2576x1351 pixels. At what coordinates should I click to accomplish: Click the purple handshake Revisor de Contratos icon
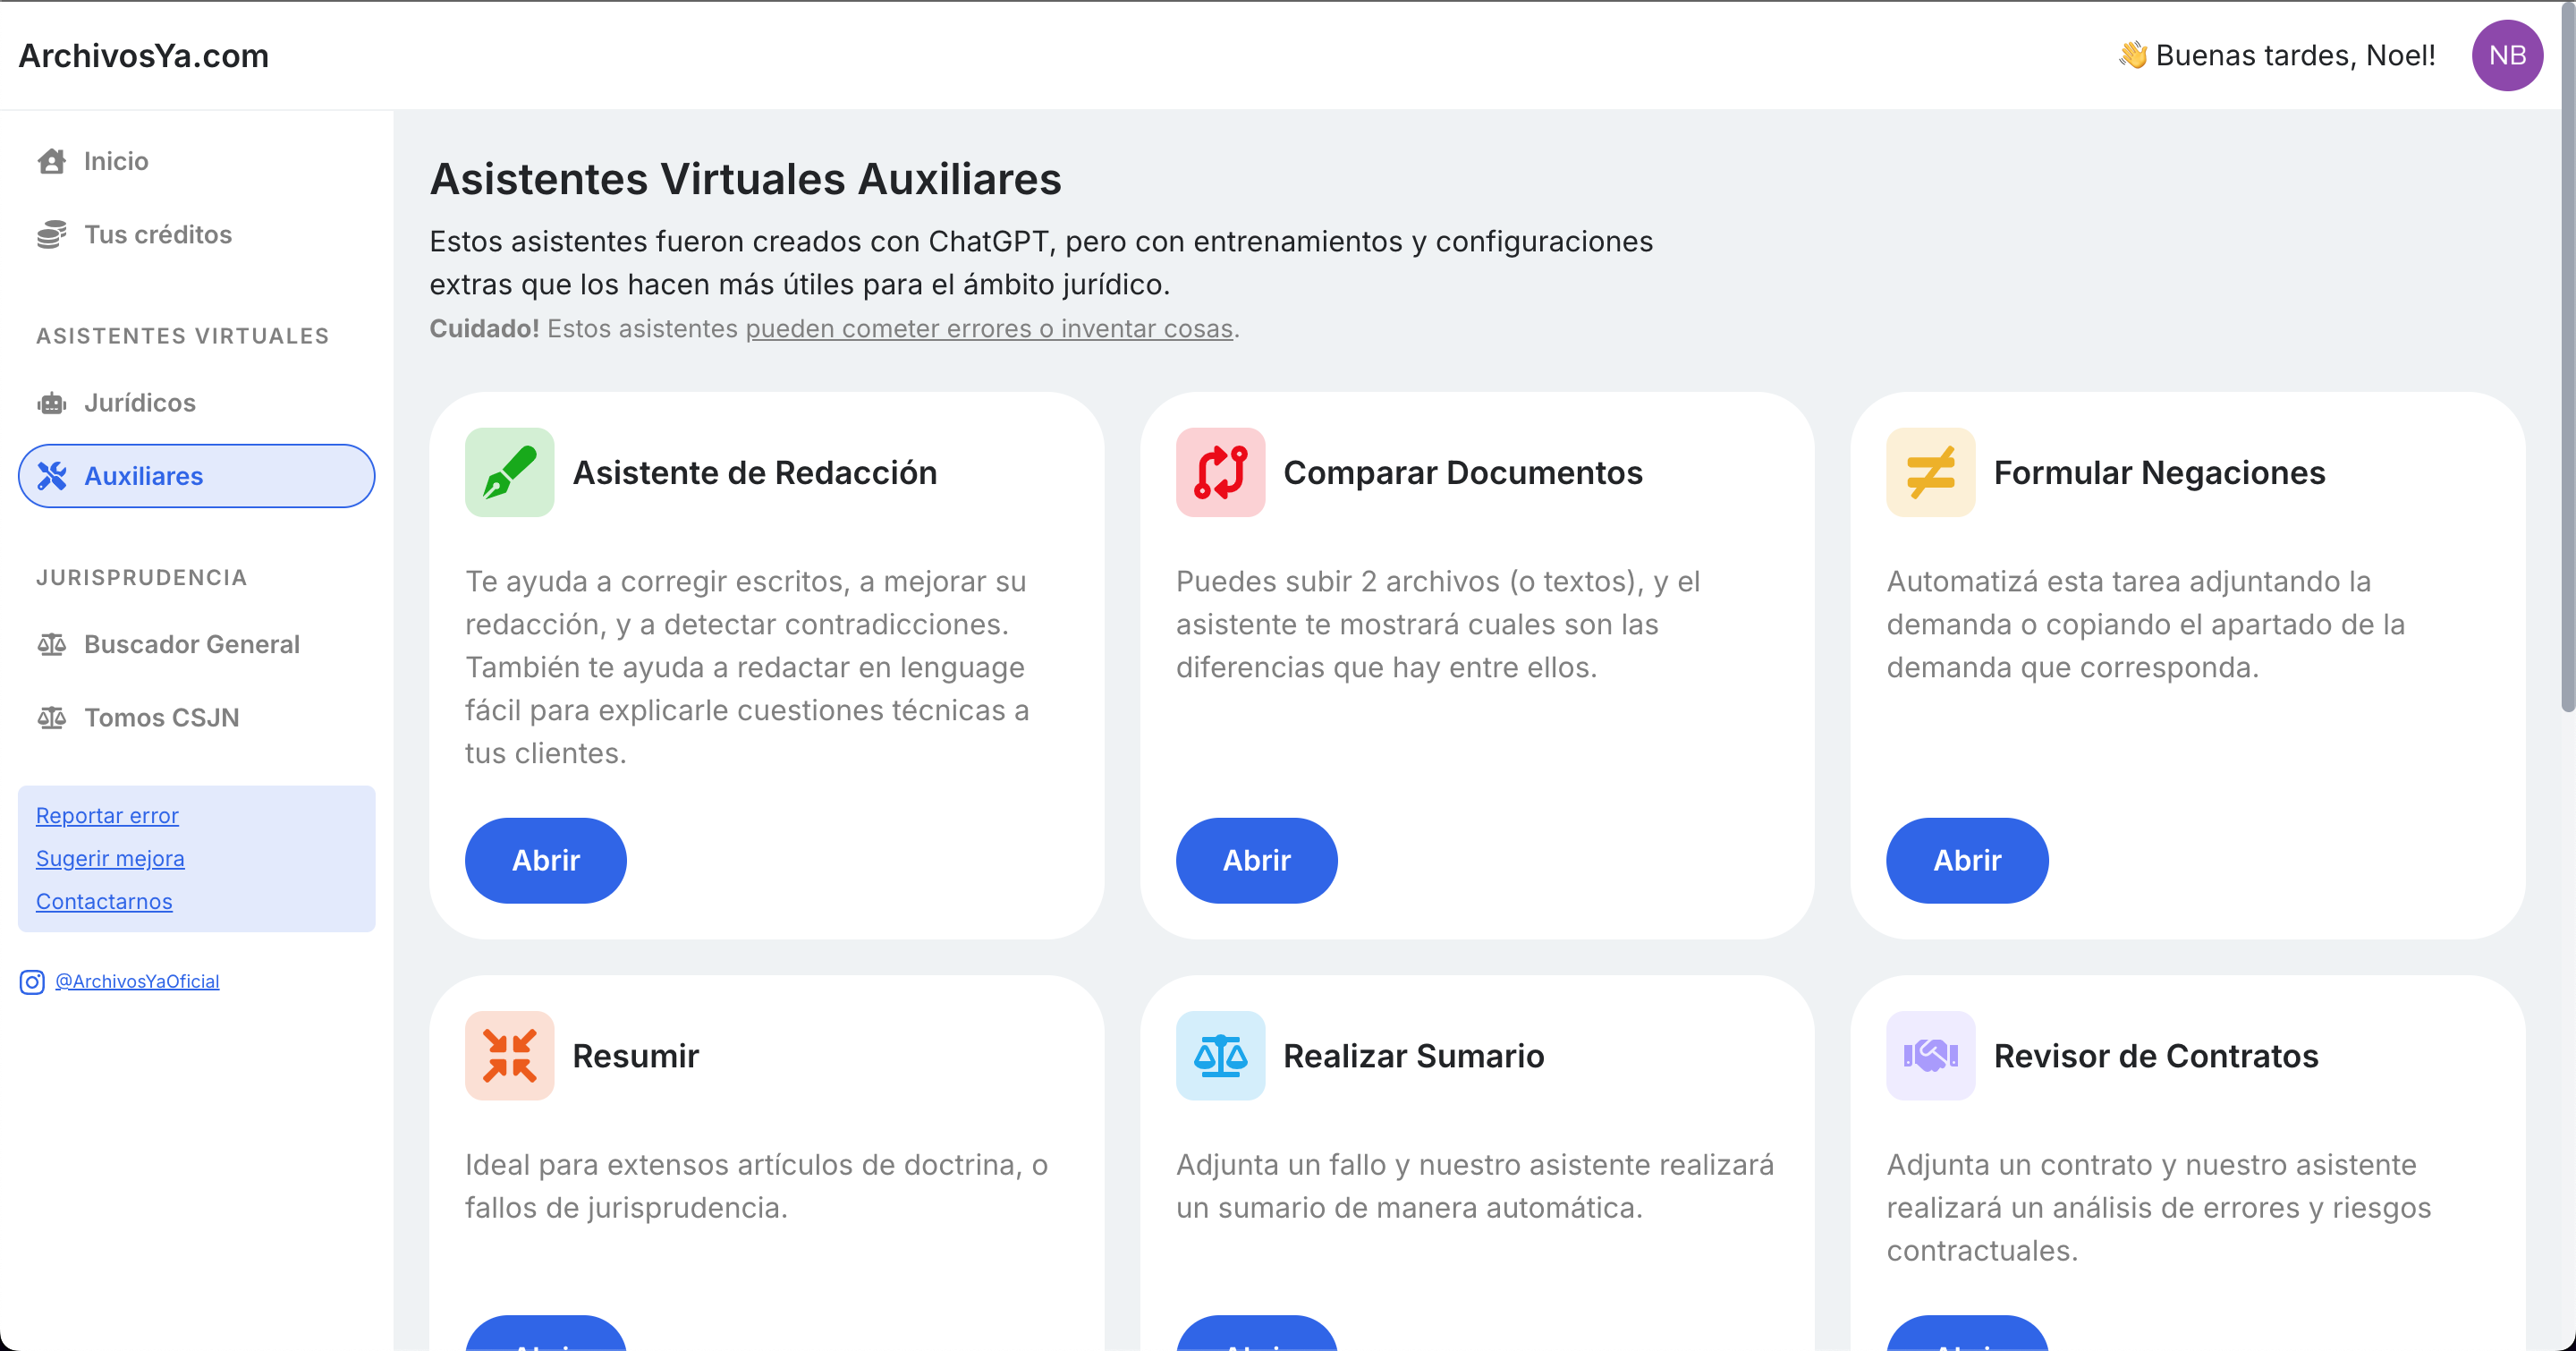pos(1930,1055)
